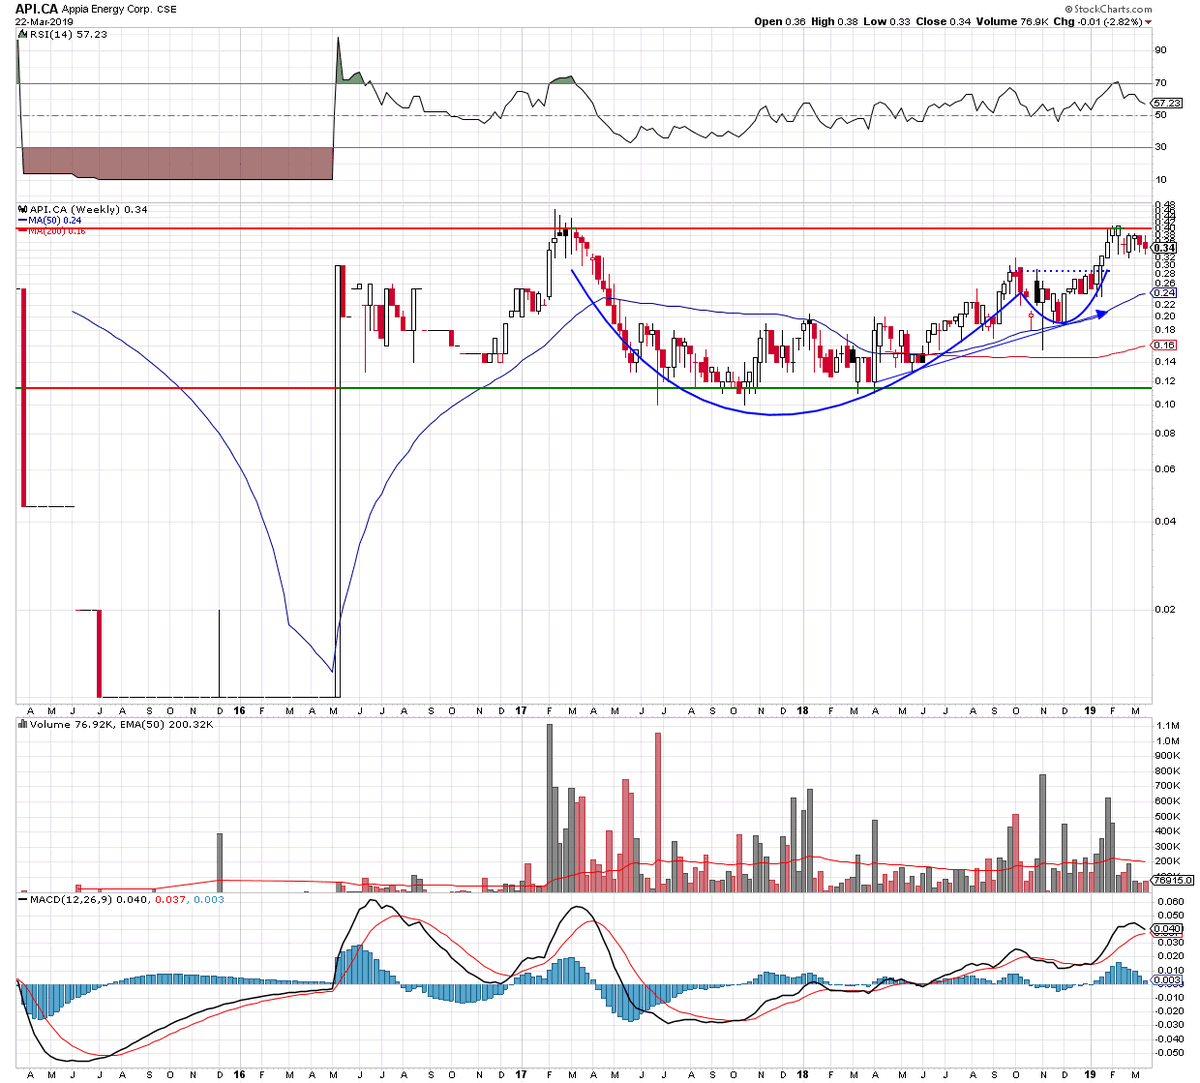This screenshot has height=1083, width=1200.
Task: Click the price axis label 0.08
Action: tap(1164, 433)
